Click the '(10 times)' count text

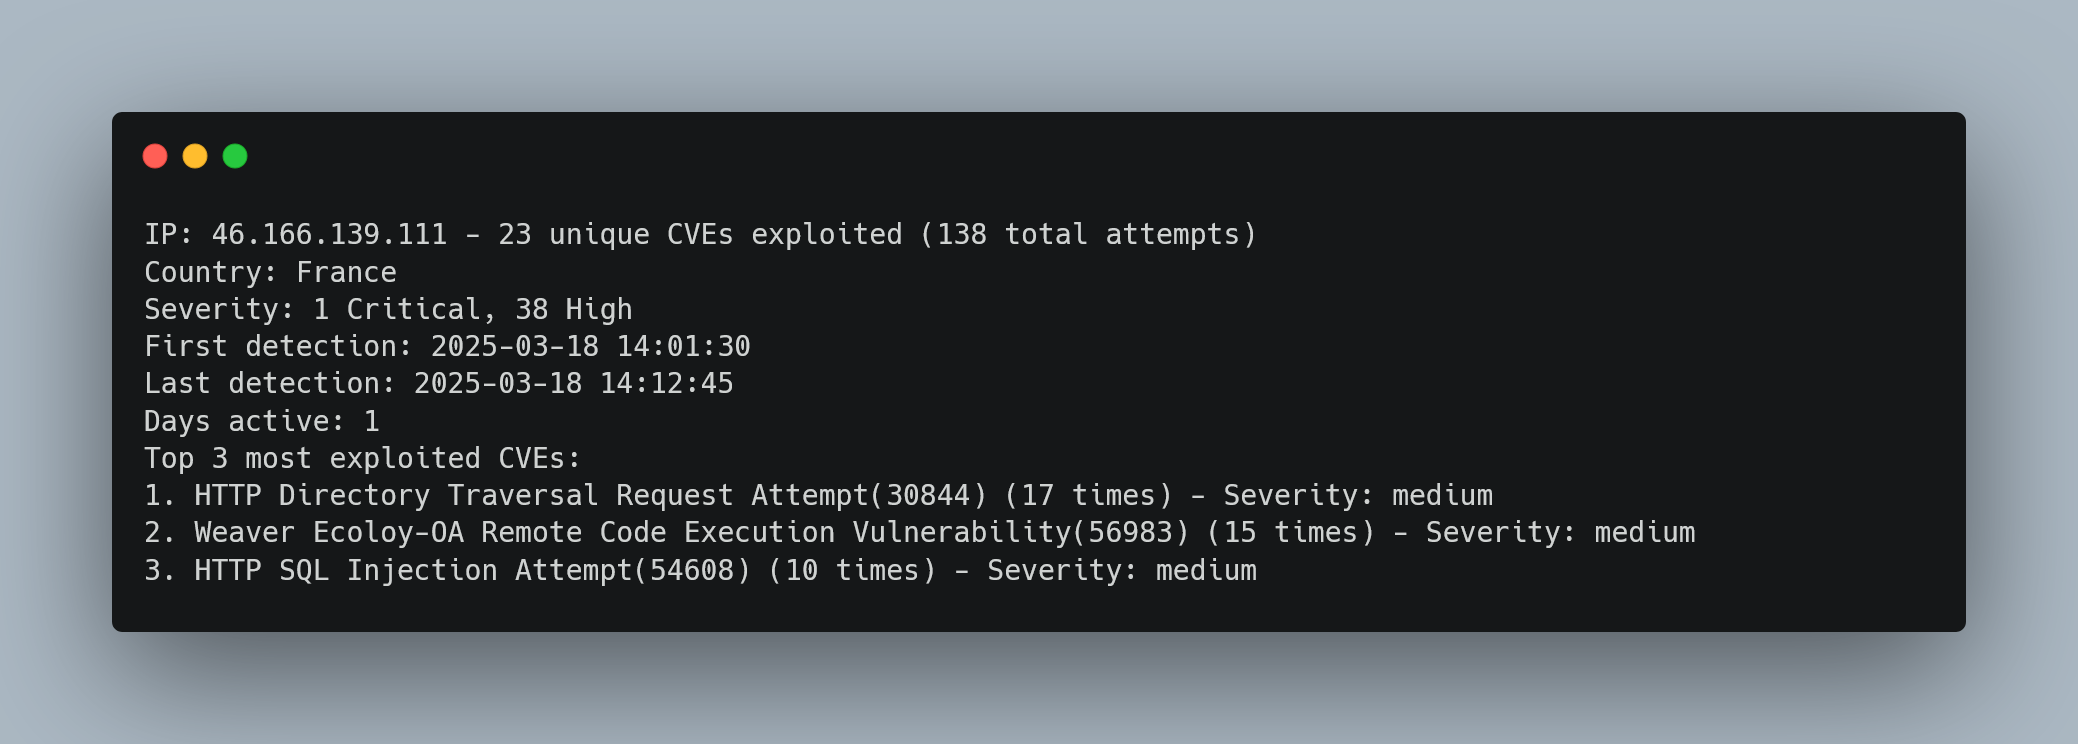coord(852,570)
